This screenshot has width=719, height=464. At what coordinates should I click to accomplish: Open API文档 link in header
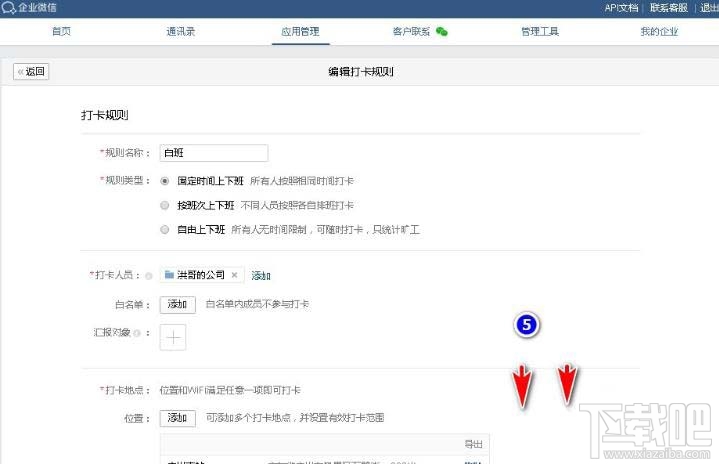pos(621,8)
